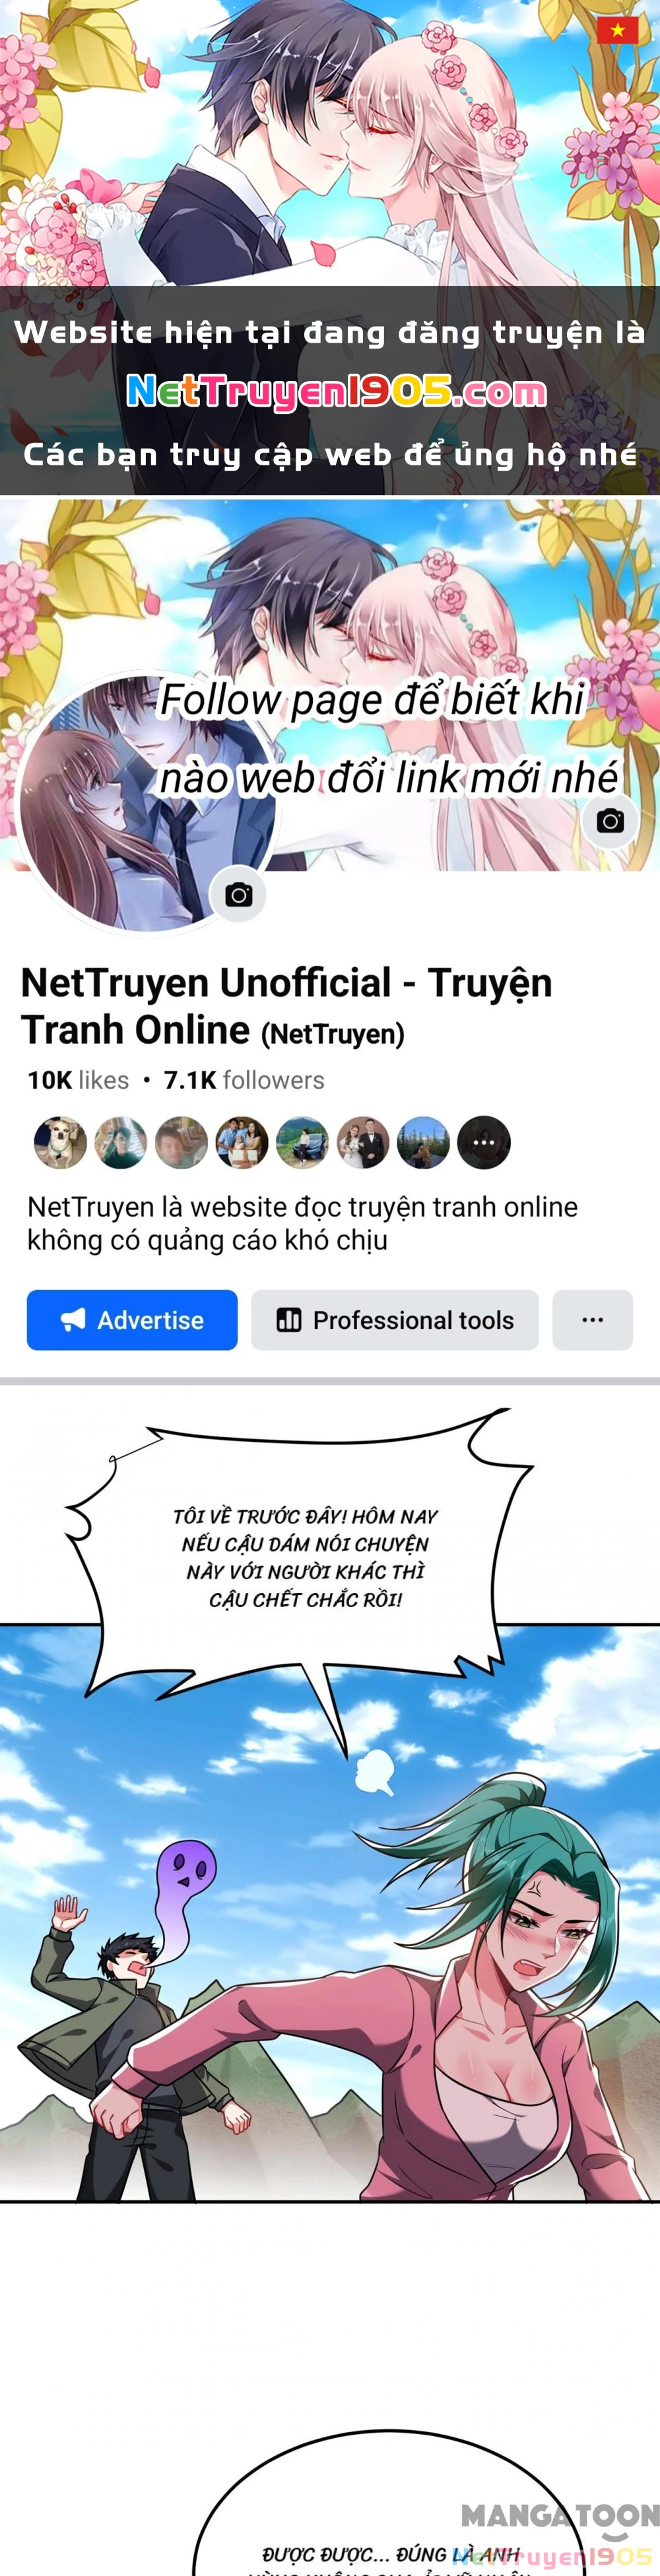View the 10K likes count

(x=78, y=1080)
